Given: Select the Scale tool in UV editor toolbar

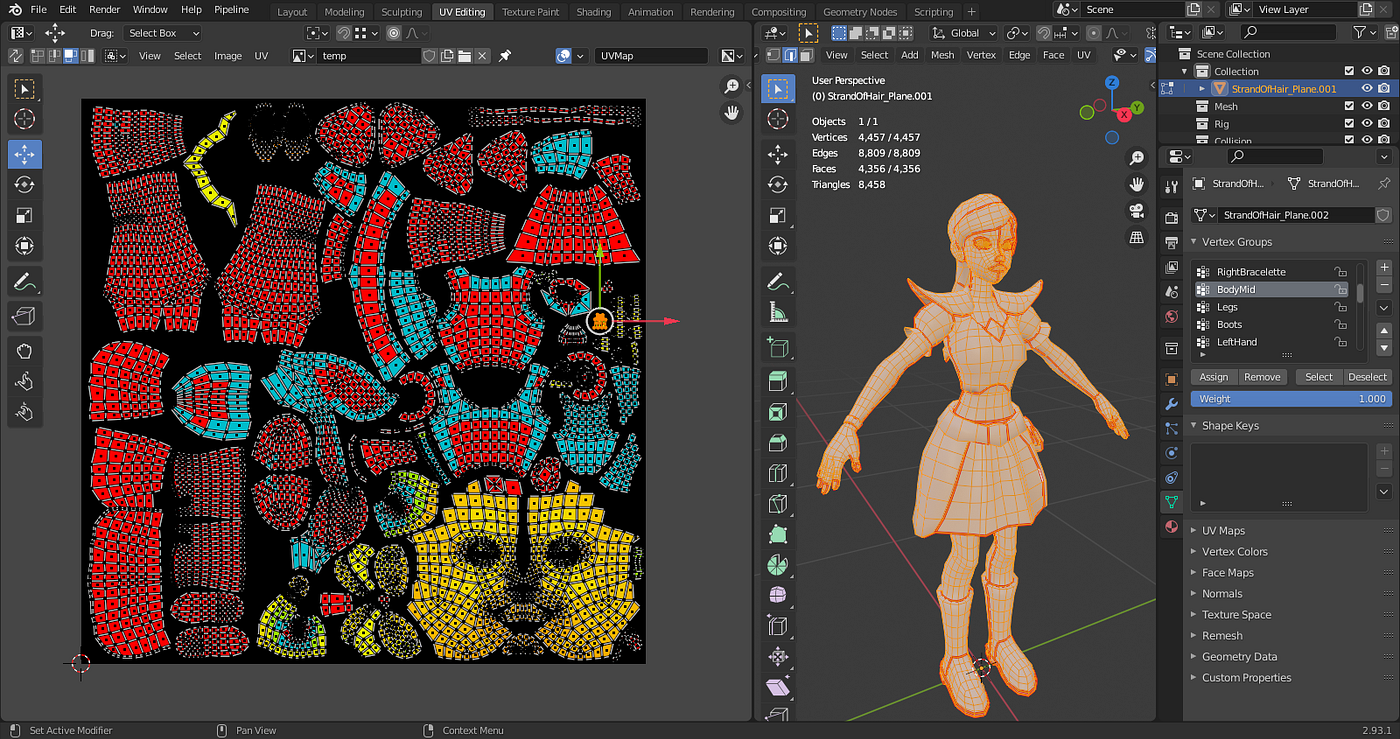Looking at the screenshot, I should point(25,215).
